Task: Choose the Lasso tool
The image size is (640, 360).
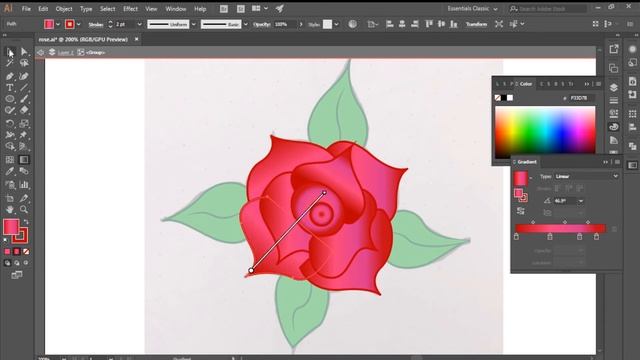Action: pos(24,63)
